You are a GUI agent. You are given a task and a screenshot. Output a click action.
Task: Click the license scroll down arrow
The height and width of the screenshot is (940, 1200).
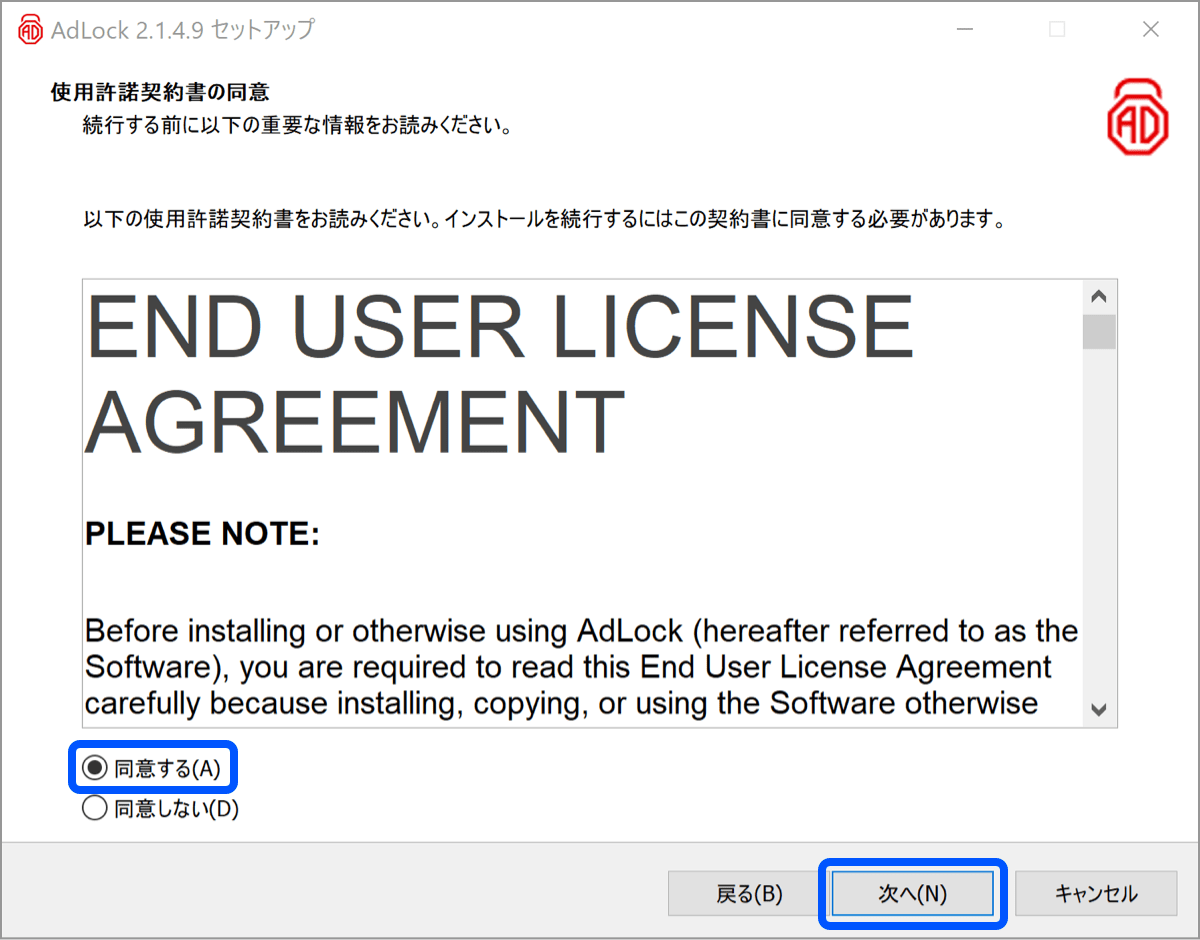(x=1099, y=709)
